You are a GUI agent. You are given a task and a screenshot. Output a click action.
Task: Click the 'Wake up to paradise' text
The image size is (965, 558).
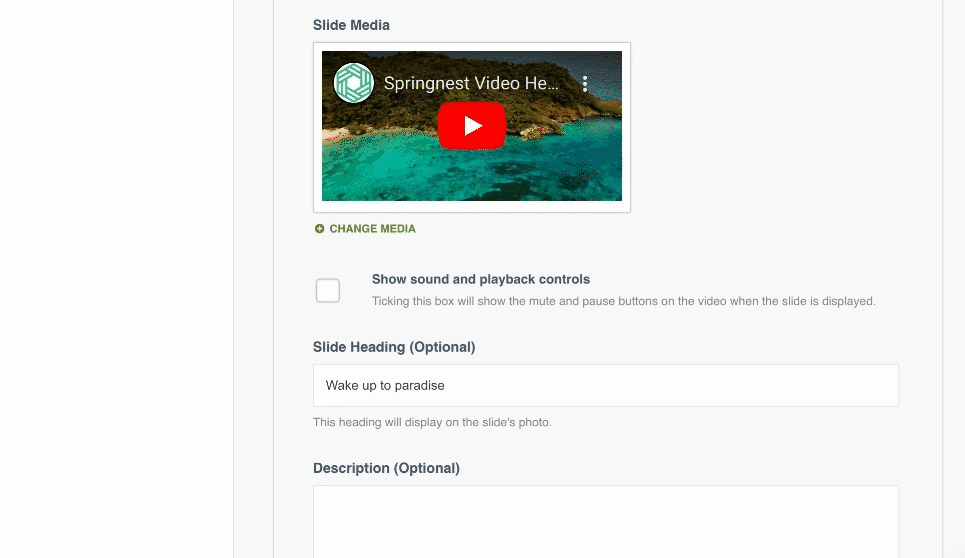[385, 385]
